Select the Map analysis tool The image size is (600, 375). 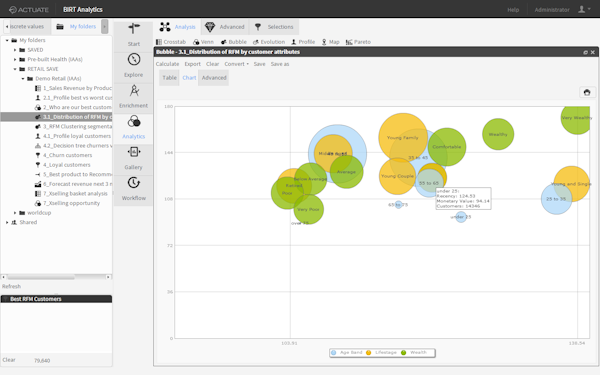click(331, 42)
